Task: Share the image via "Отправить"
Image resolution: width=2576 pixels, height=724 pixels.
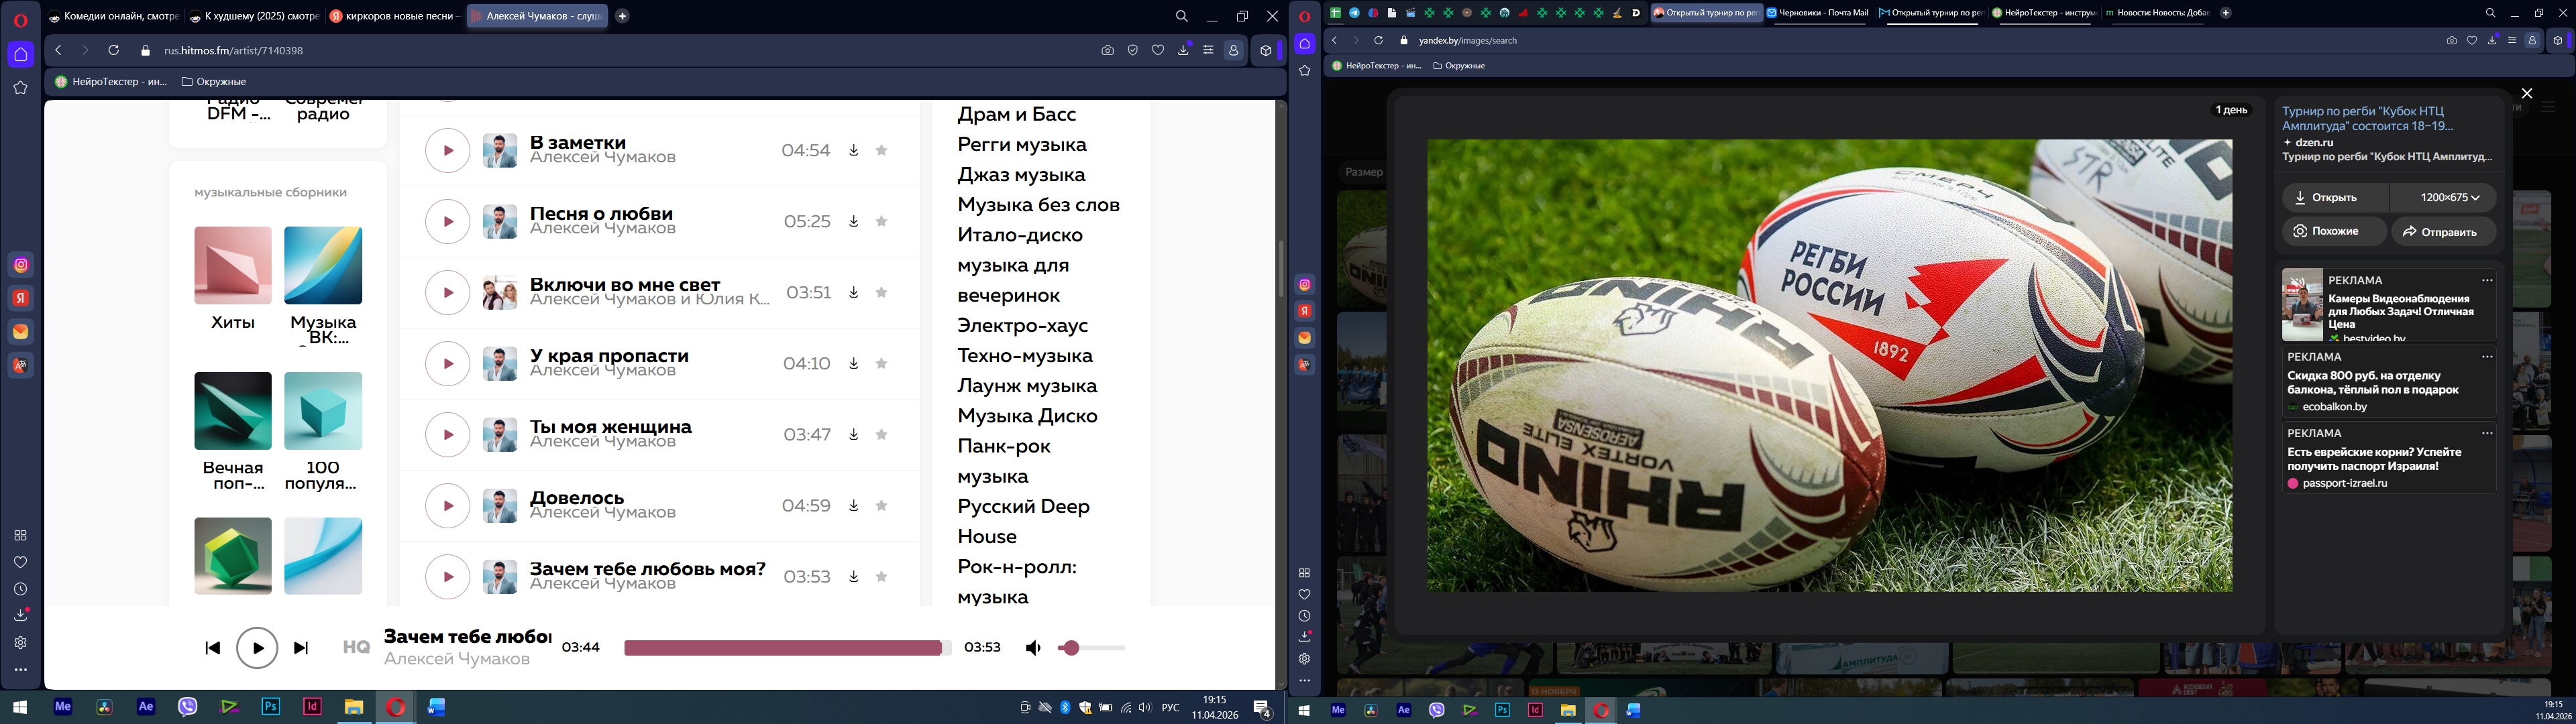Action: point(2443,232)
